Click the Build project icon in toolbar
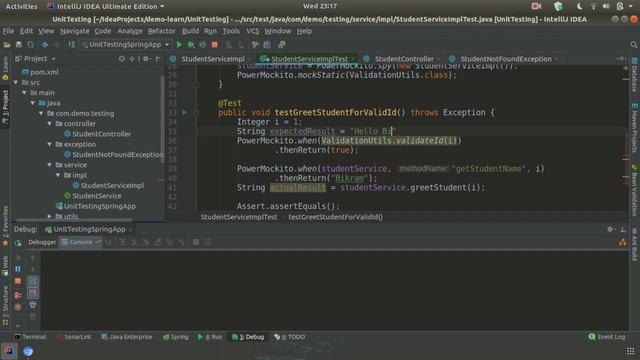Screen dimensions: 640x360 pos(71,44)
